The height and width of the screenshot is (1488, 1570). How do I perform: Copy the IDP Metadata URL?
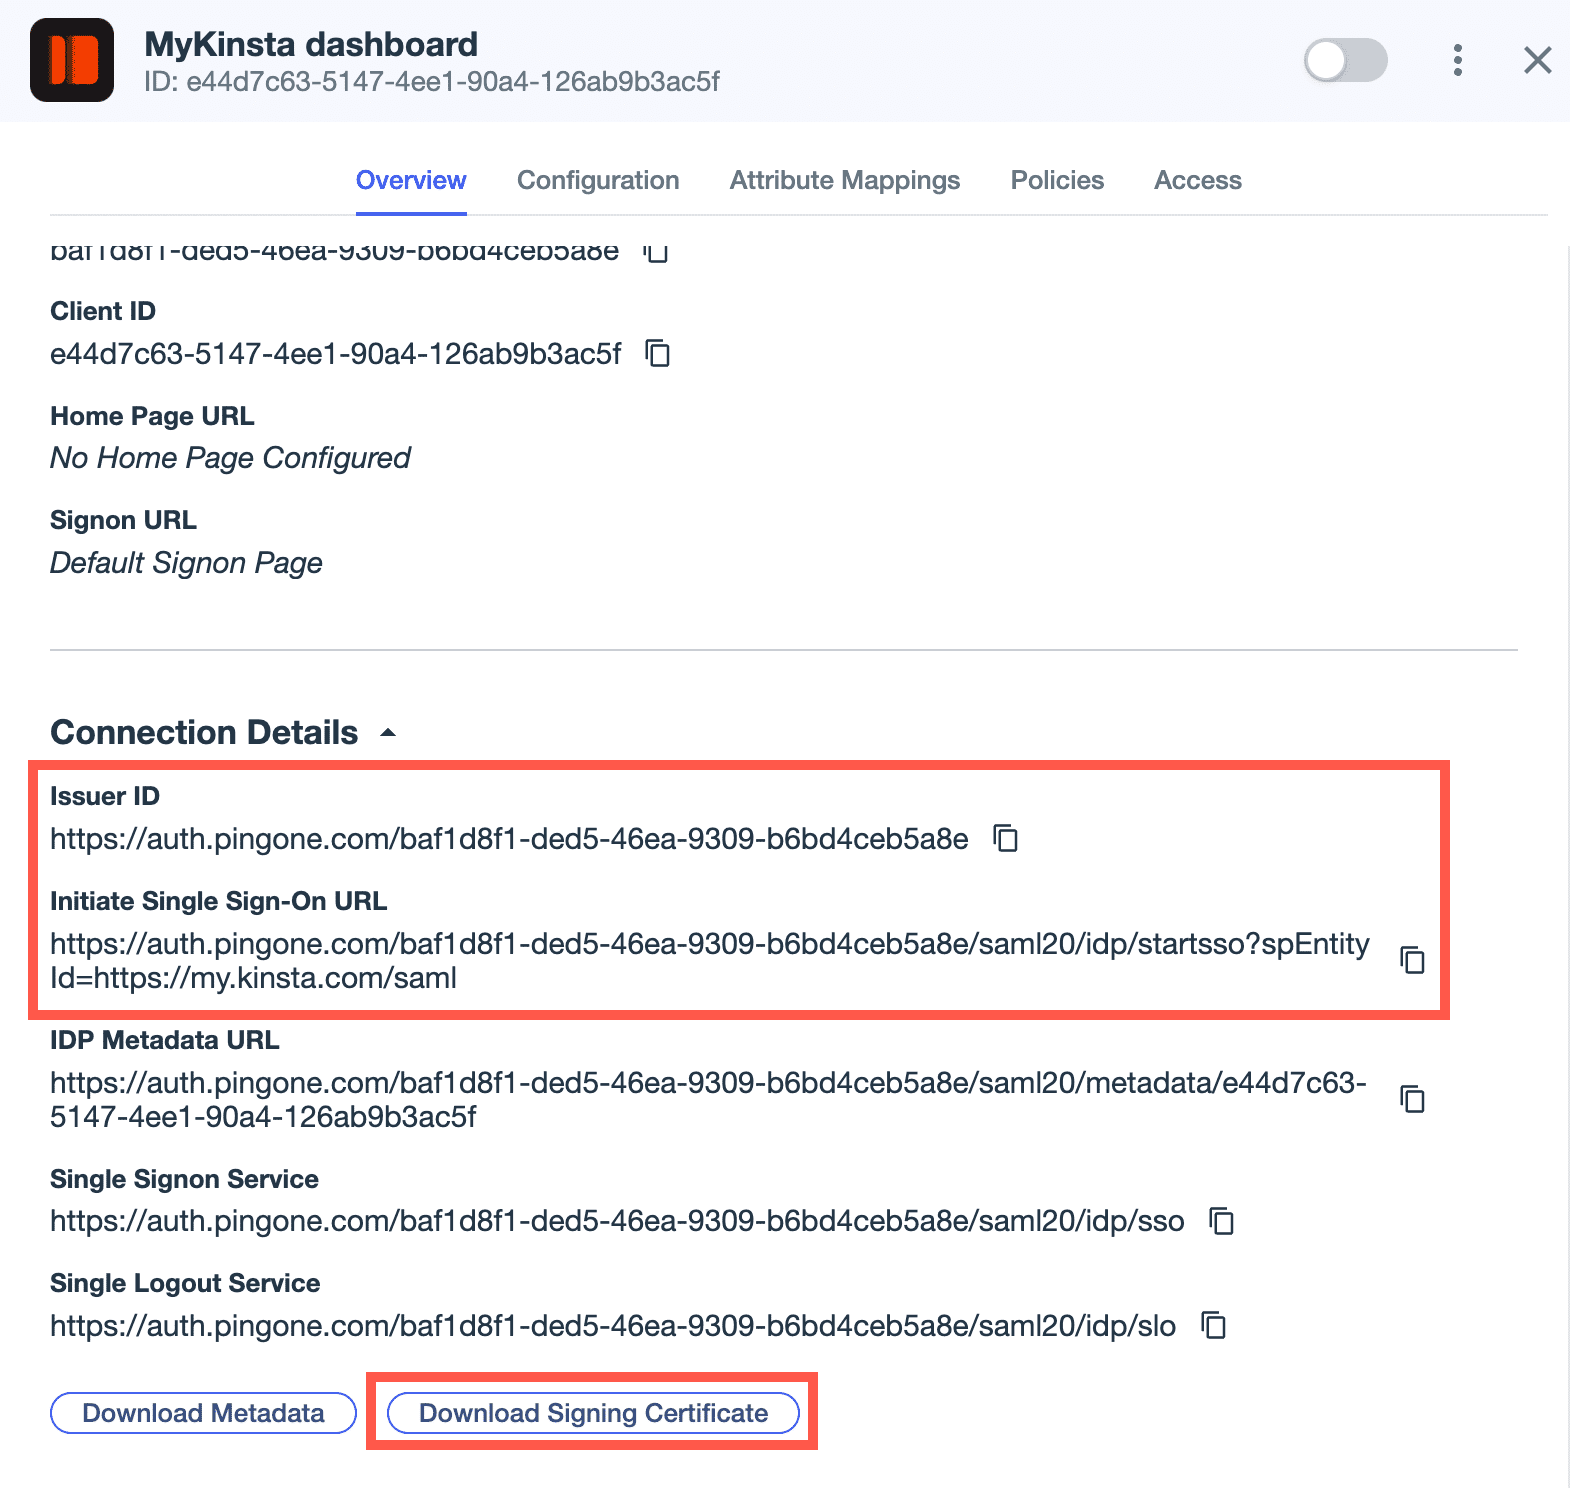tap(1413, 1100)
